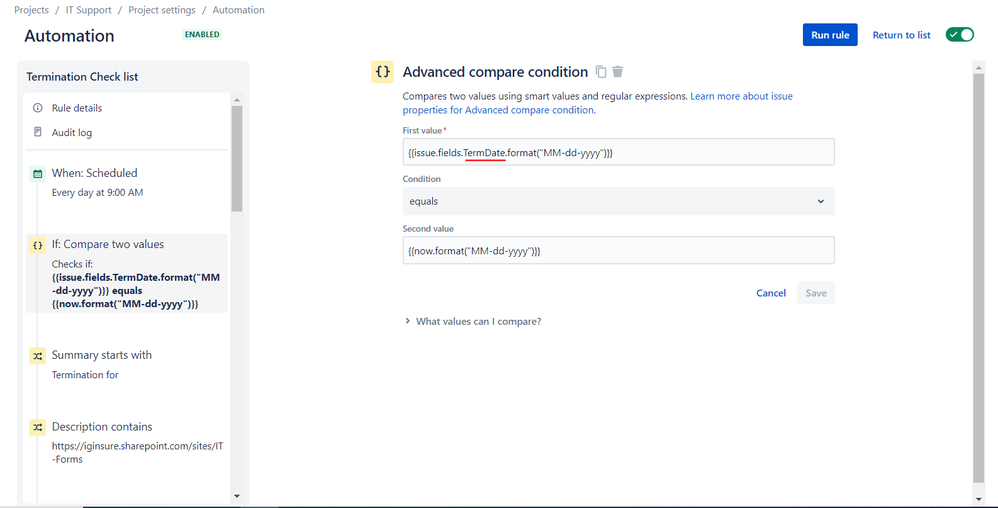Click the ENABLED status badge
The image size is (998, 508).
[202, 34]
